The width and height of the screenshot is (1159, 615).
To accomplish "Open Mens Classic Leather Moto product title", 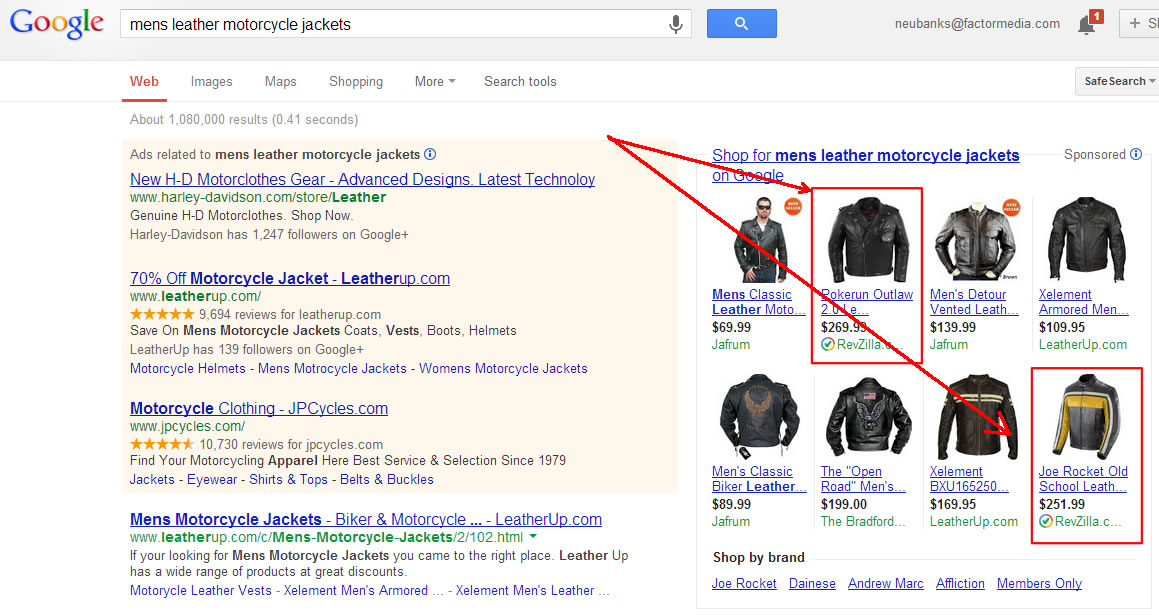I will coord(758,302).
